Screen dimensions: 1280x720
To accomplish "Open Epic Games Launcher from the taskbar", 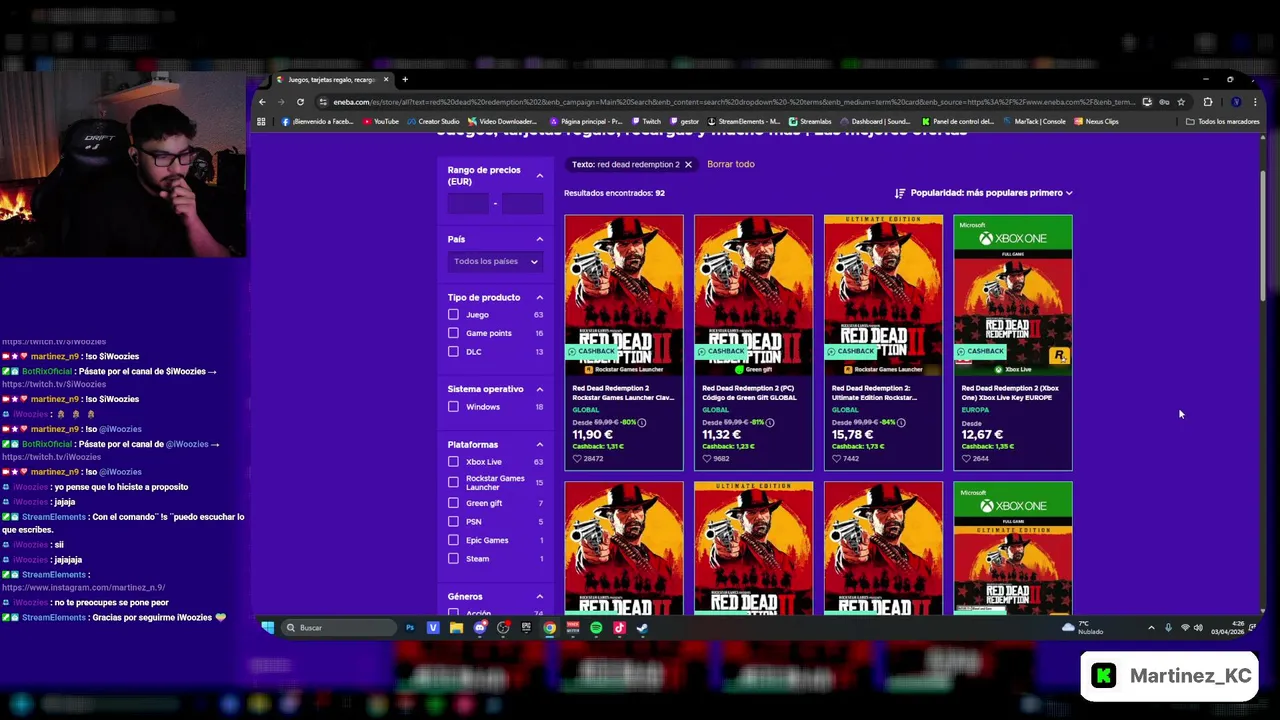I will [526, 628].
